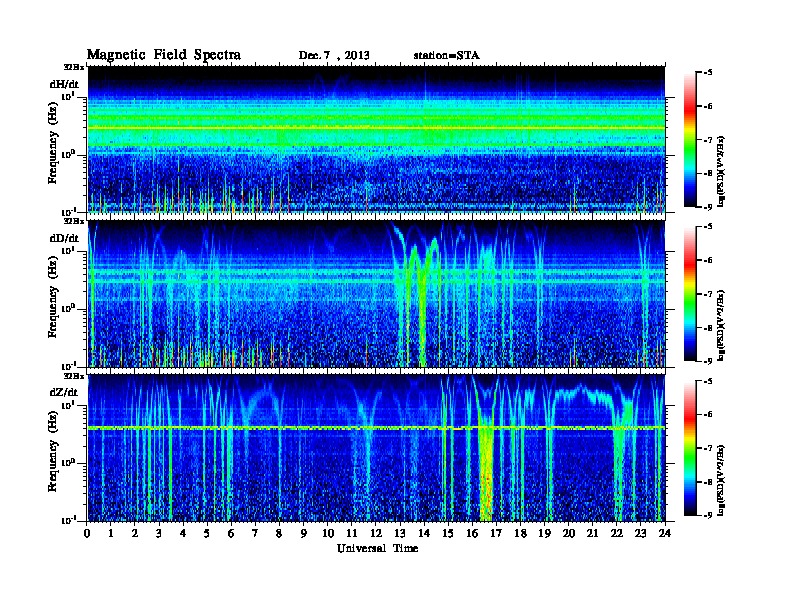Click hour tick label '13' on time axis

click(400, 533)
